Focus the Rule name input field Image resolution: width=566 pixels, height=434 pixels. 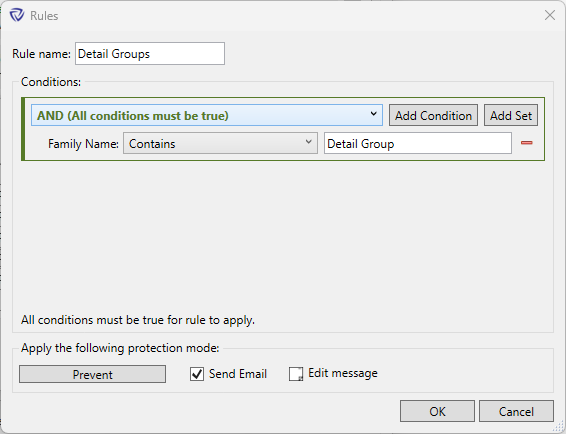point(150,54)
